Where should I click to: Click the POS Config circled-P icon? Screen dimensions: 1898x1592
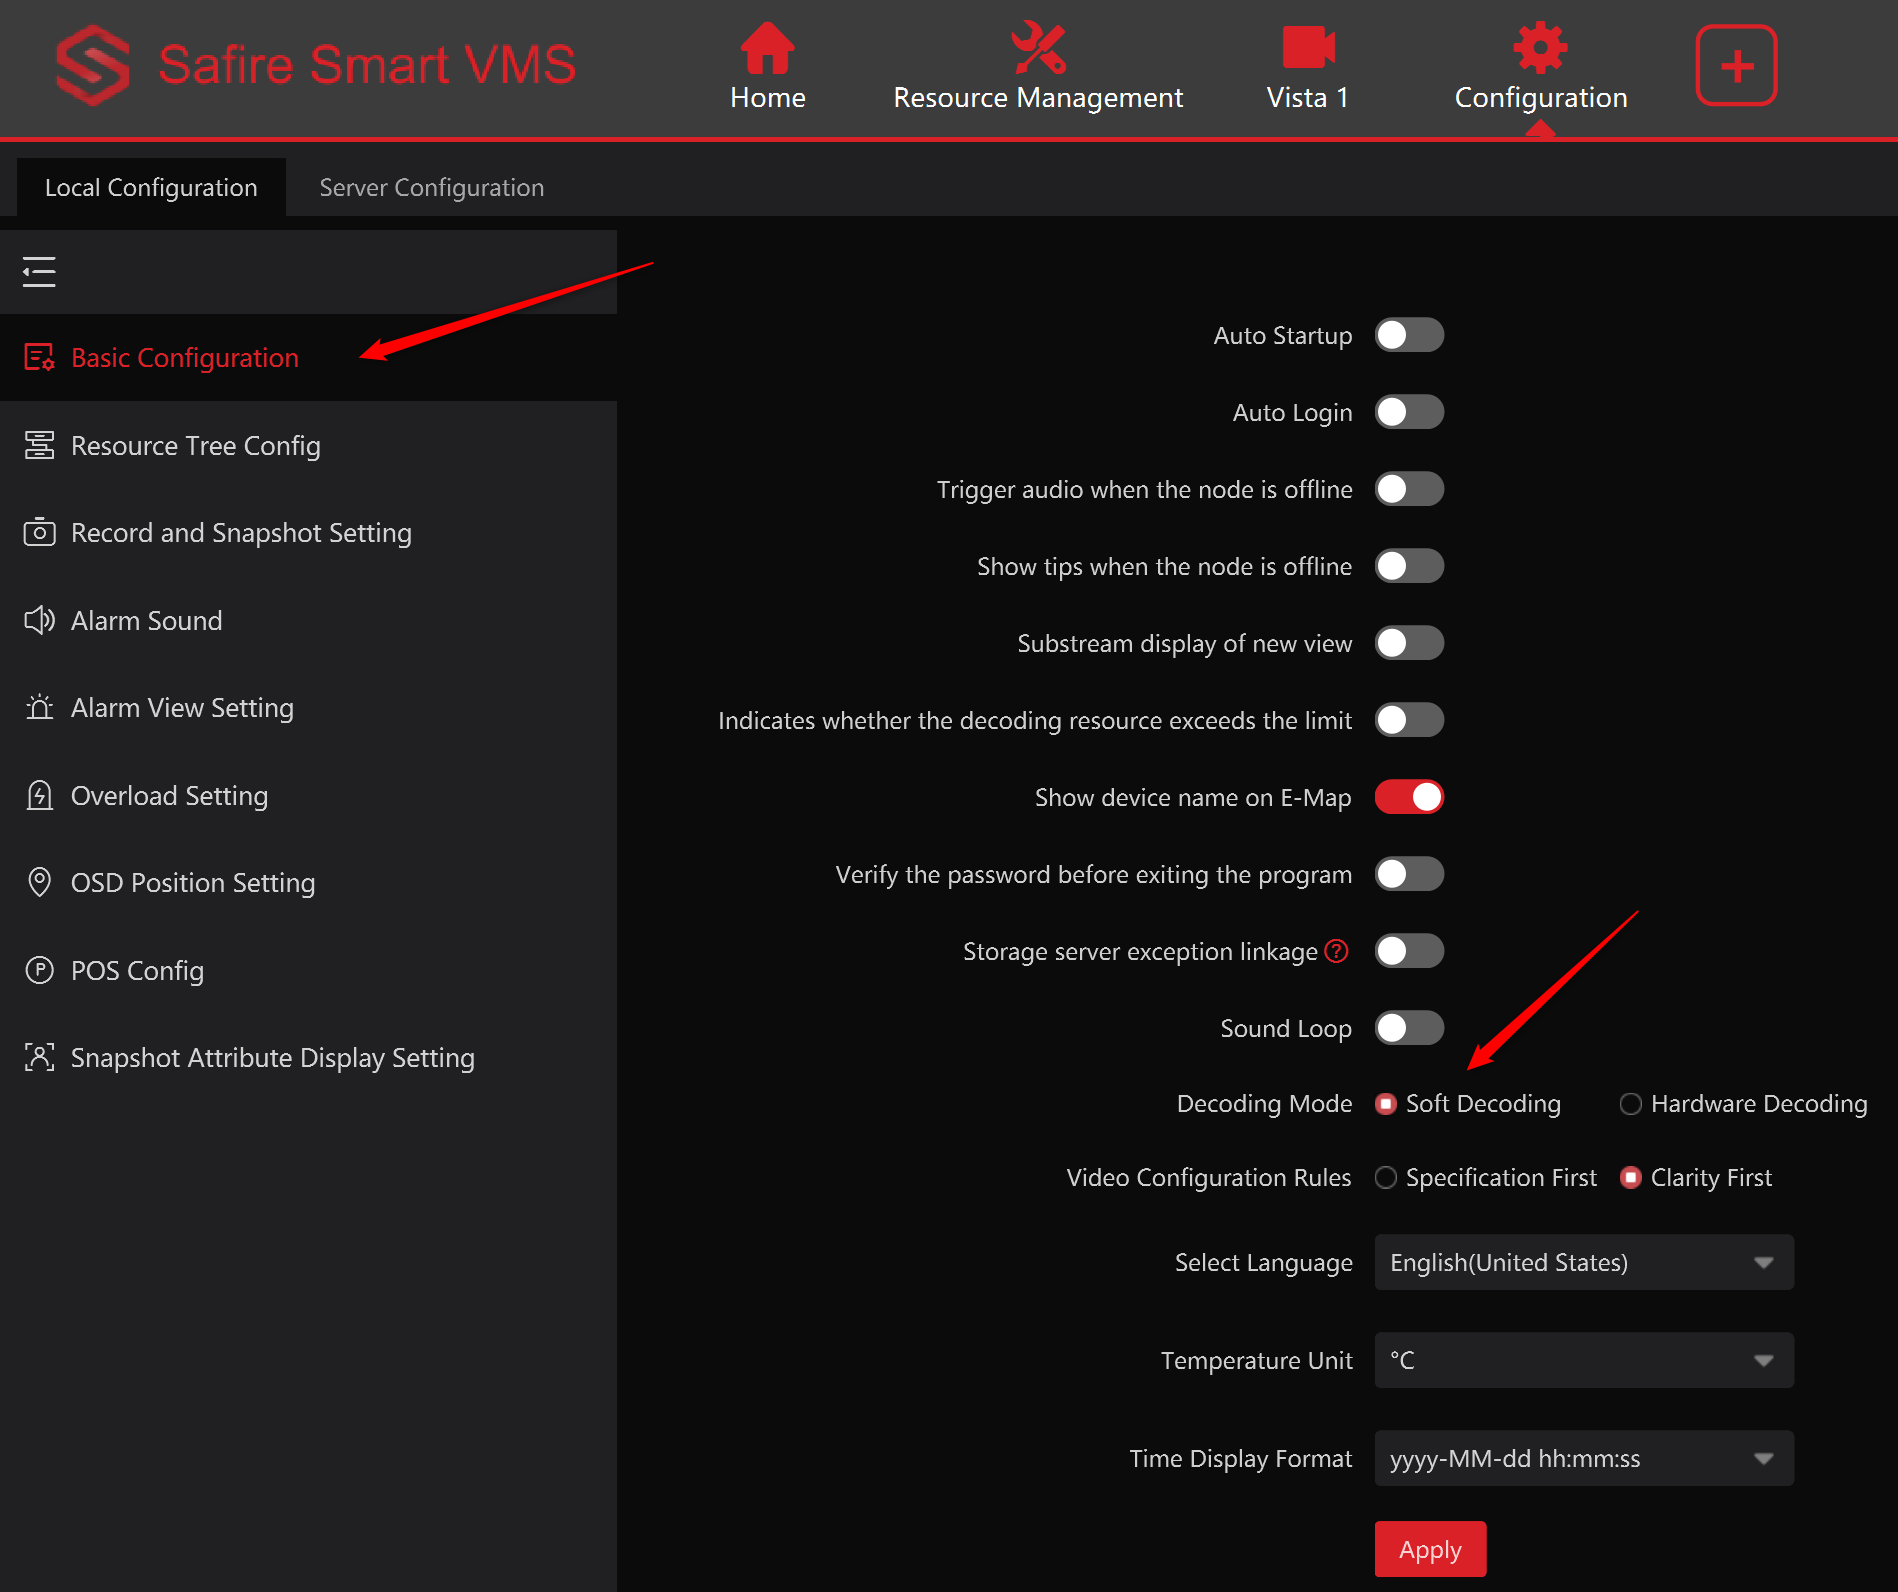point(39,970)
